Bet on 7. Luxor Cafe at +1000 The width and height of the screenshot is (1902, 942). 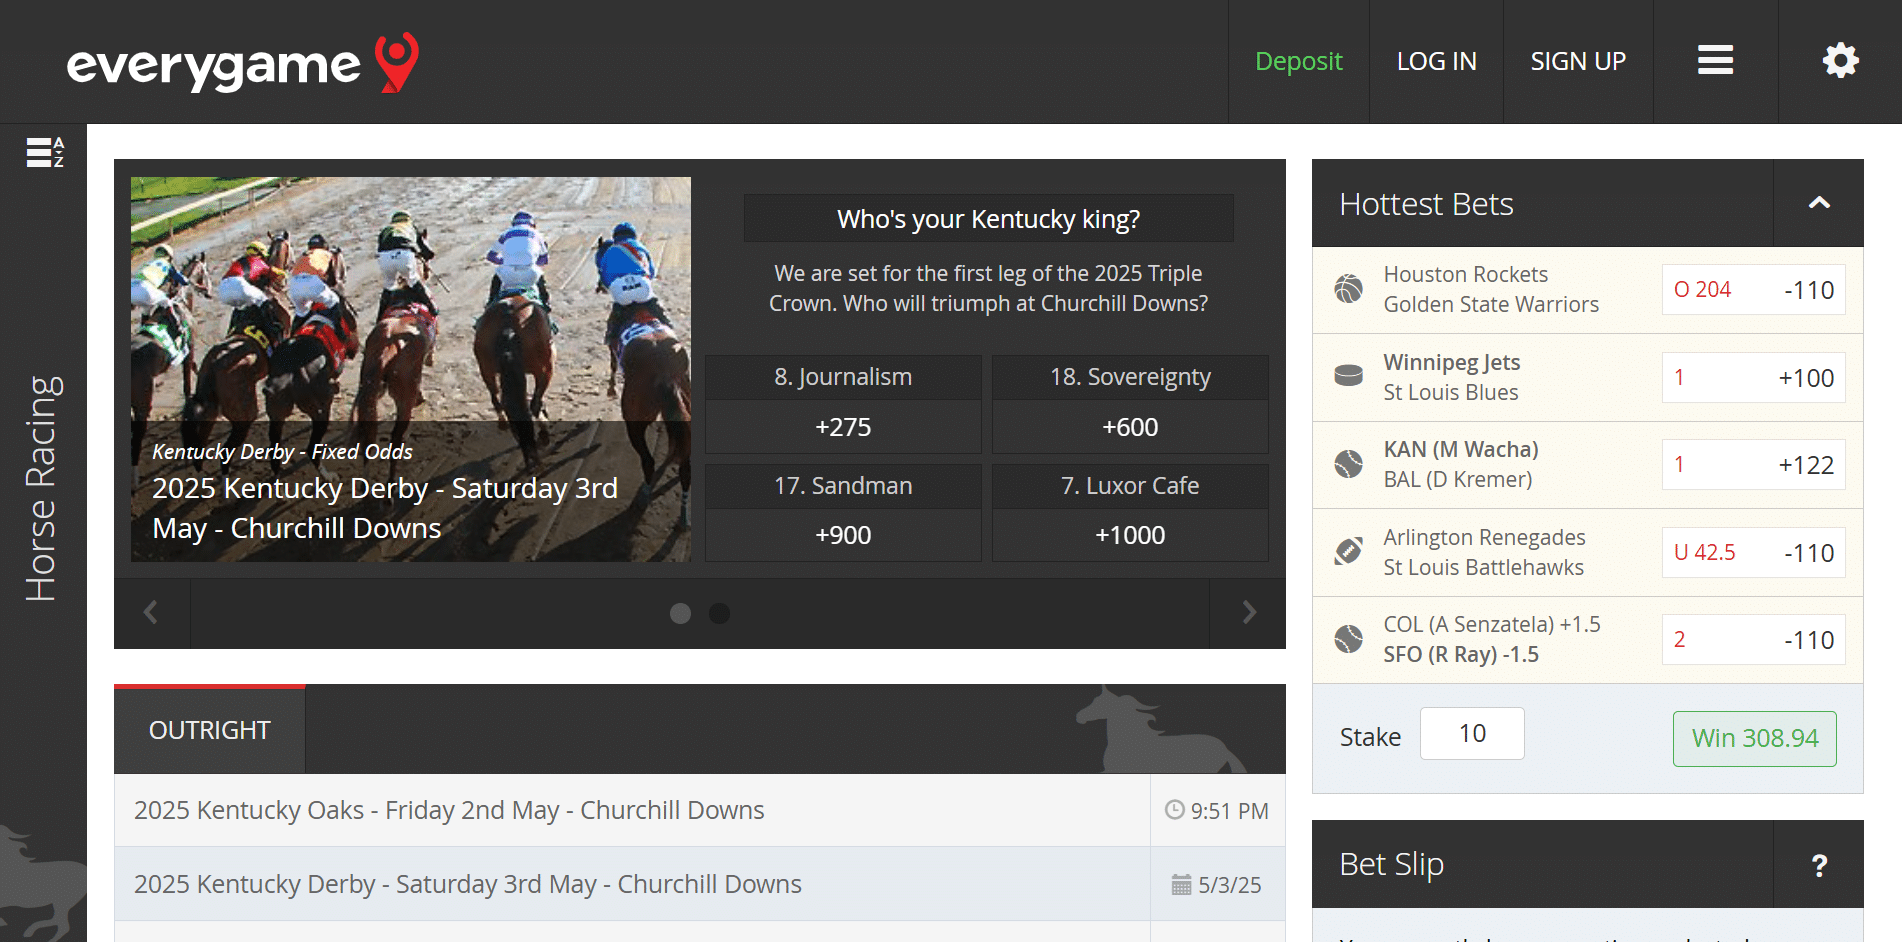1130,512
